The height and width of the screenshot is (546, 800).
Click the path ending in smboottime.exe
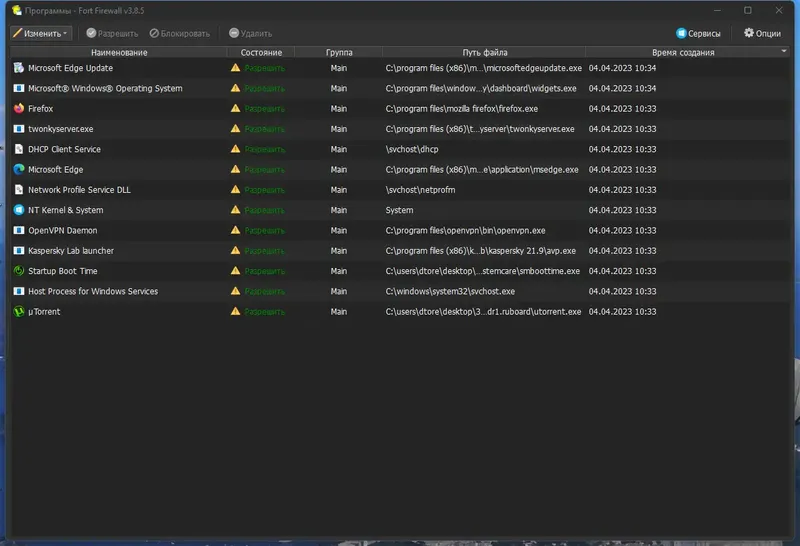tap(482, 271)
